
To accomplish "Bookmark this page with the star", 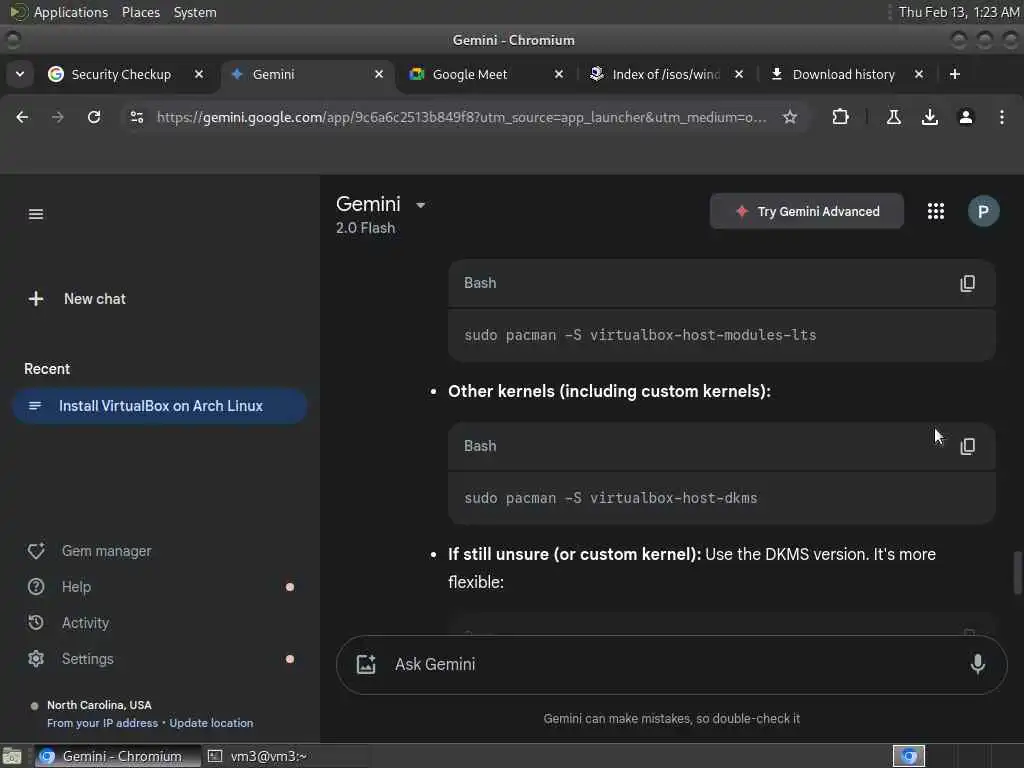I will (790, 118).
